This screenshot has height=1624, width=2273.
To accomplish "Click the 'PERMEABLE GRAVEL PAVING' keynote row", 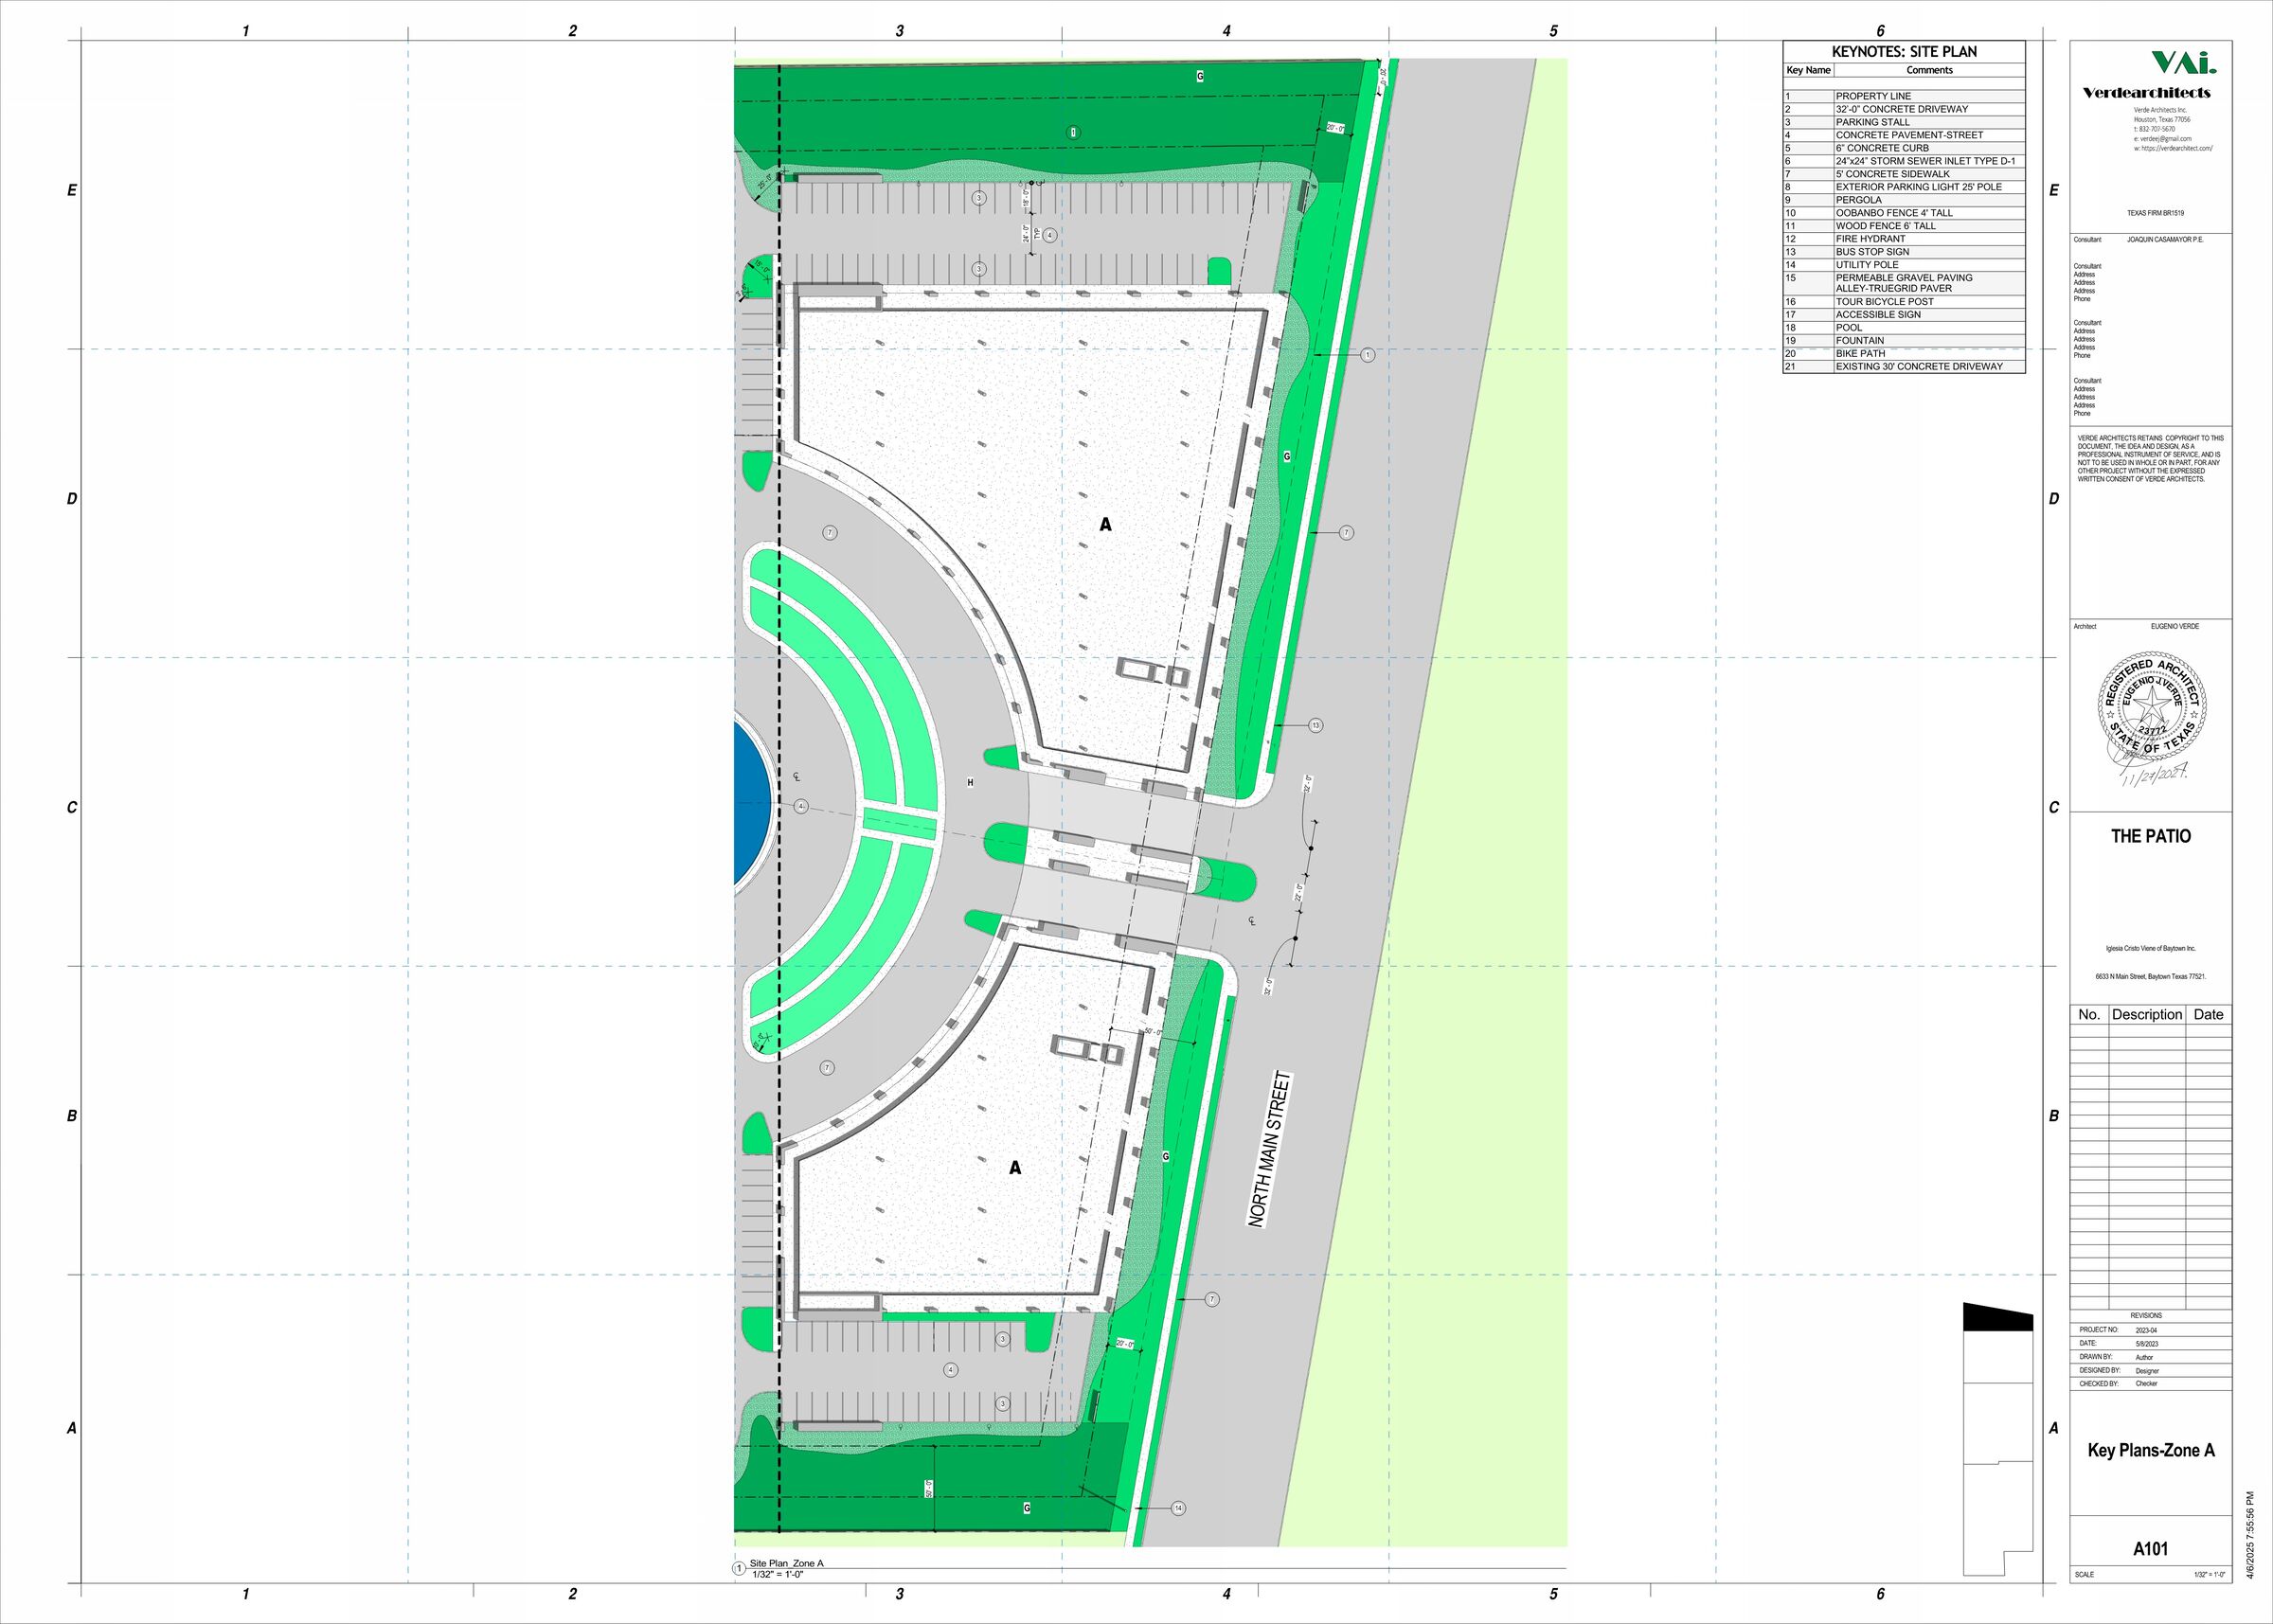I will point(1904,283).
